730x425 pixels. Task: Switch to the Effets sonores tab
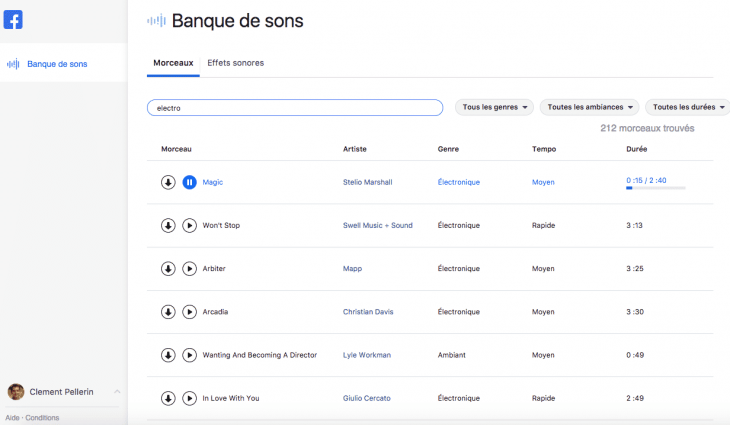coord(235,63)
